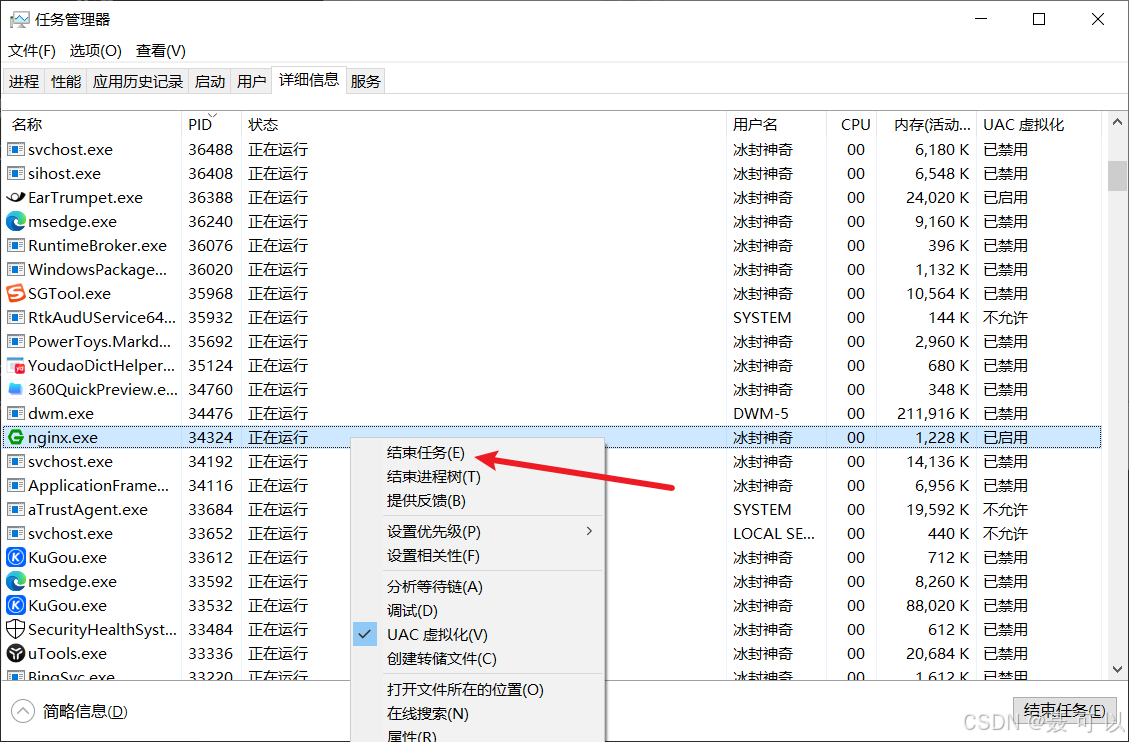This screenshot has height=742, width=1129.
Task: Click the aTrustAgent.exe process icon
Action: (x=15, y=510)
